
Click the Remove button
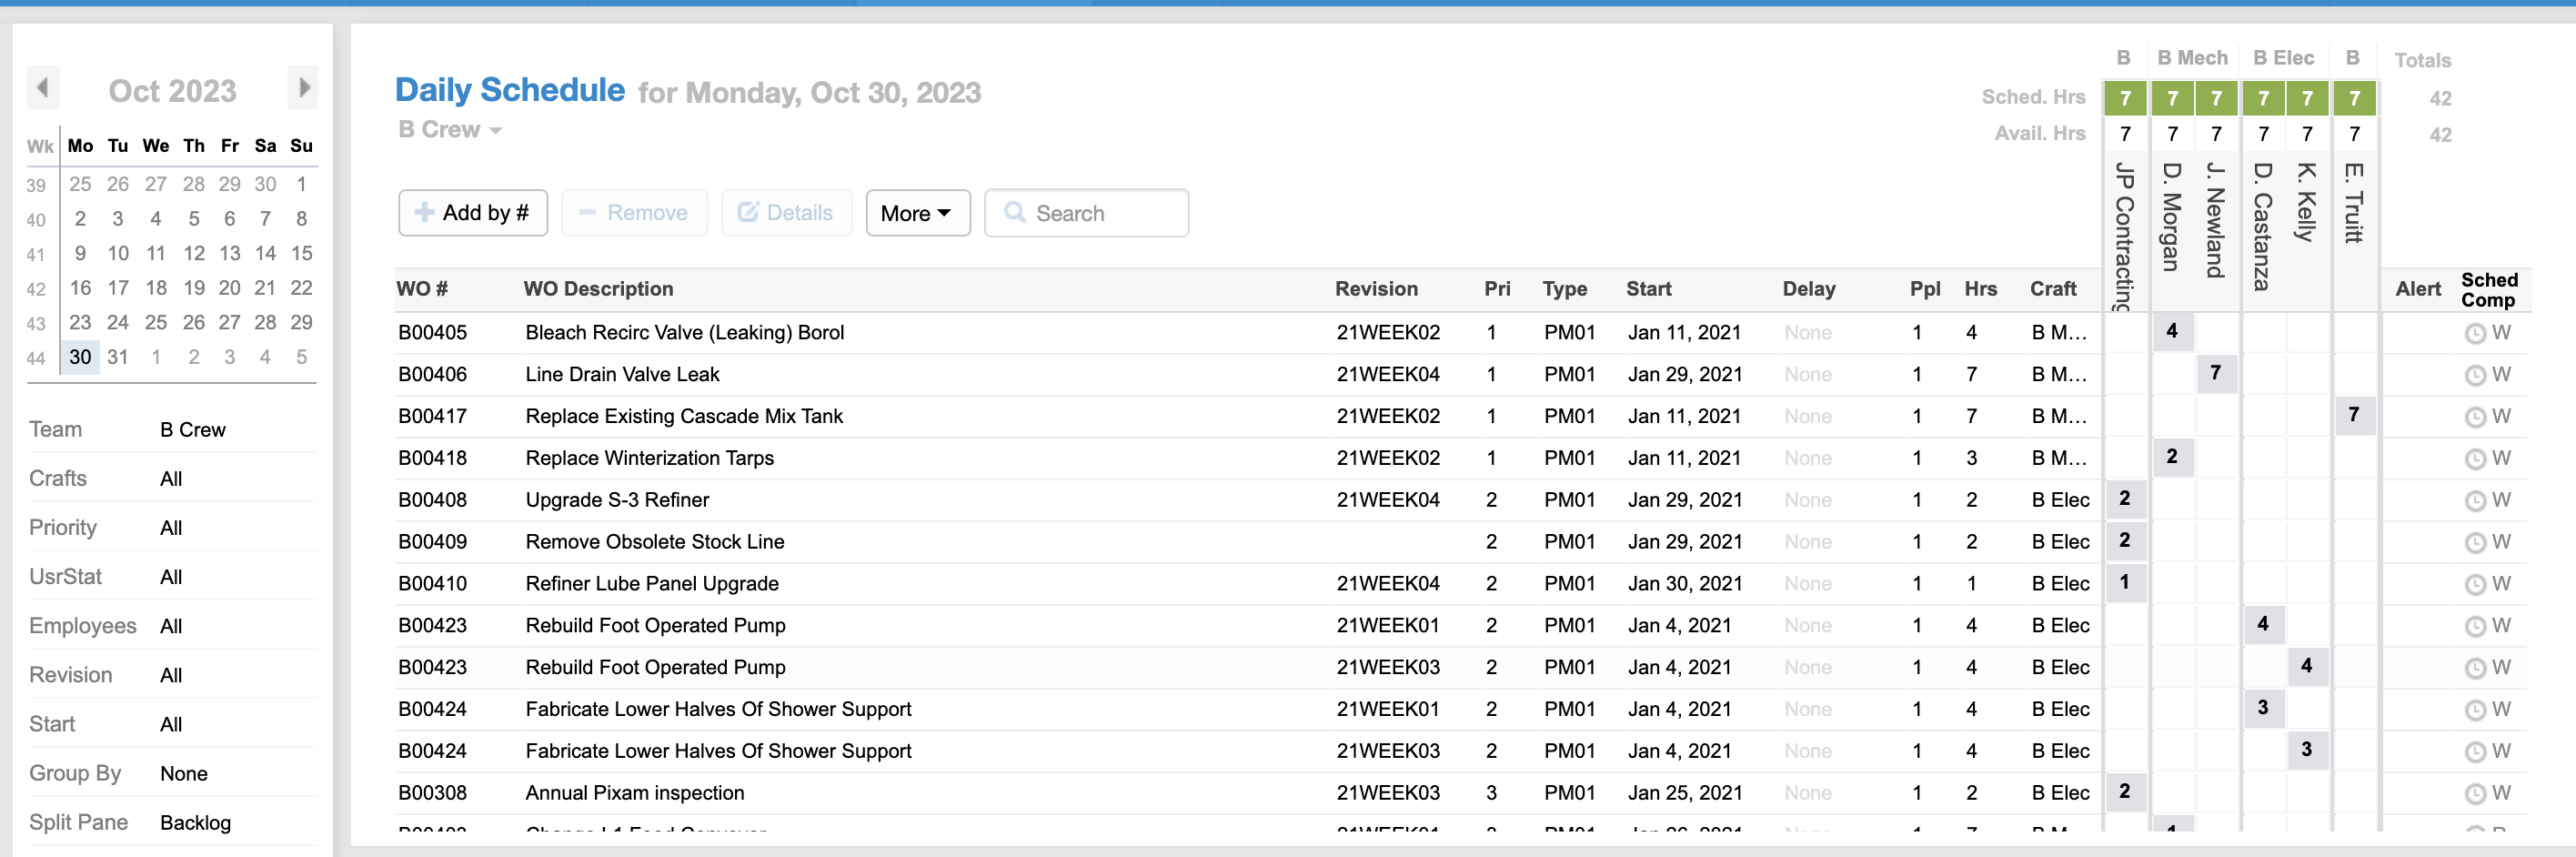pos(634,213)
